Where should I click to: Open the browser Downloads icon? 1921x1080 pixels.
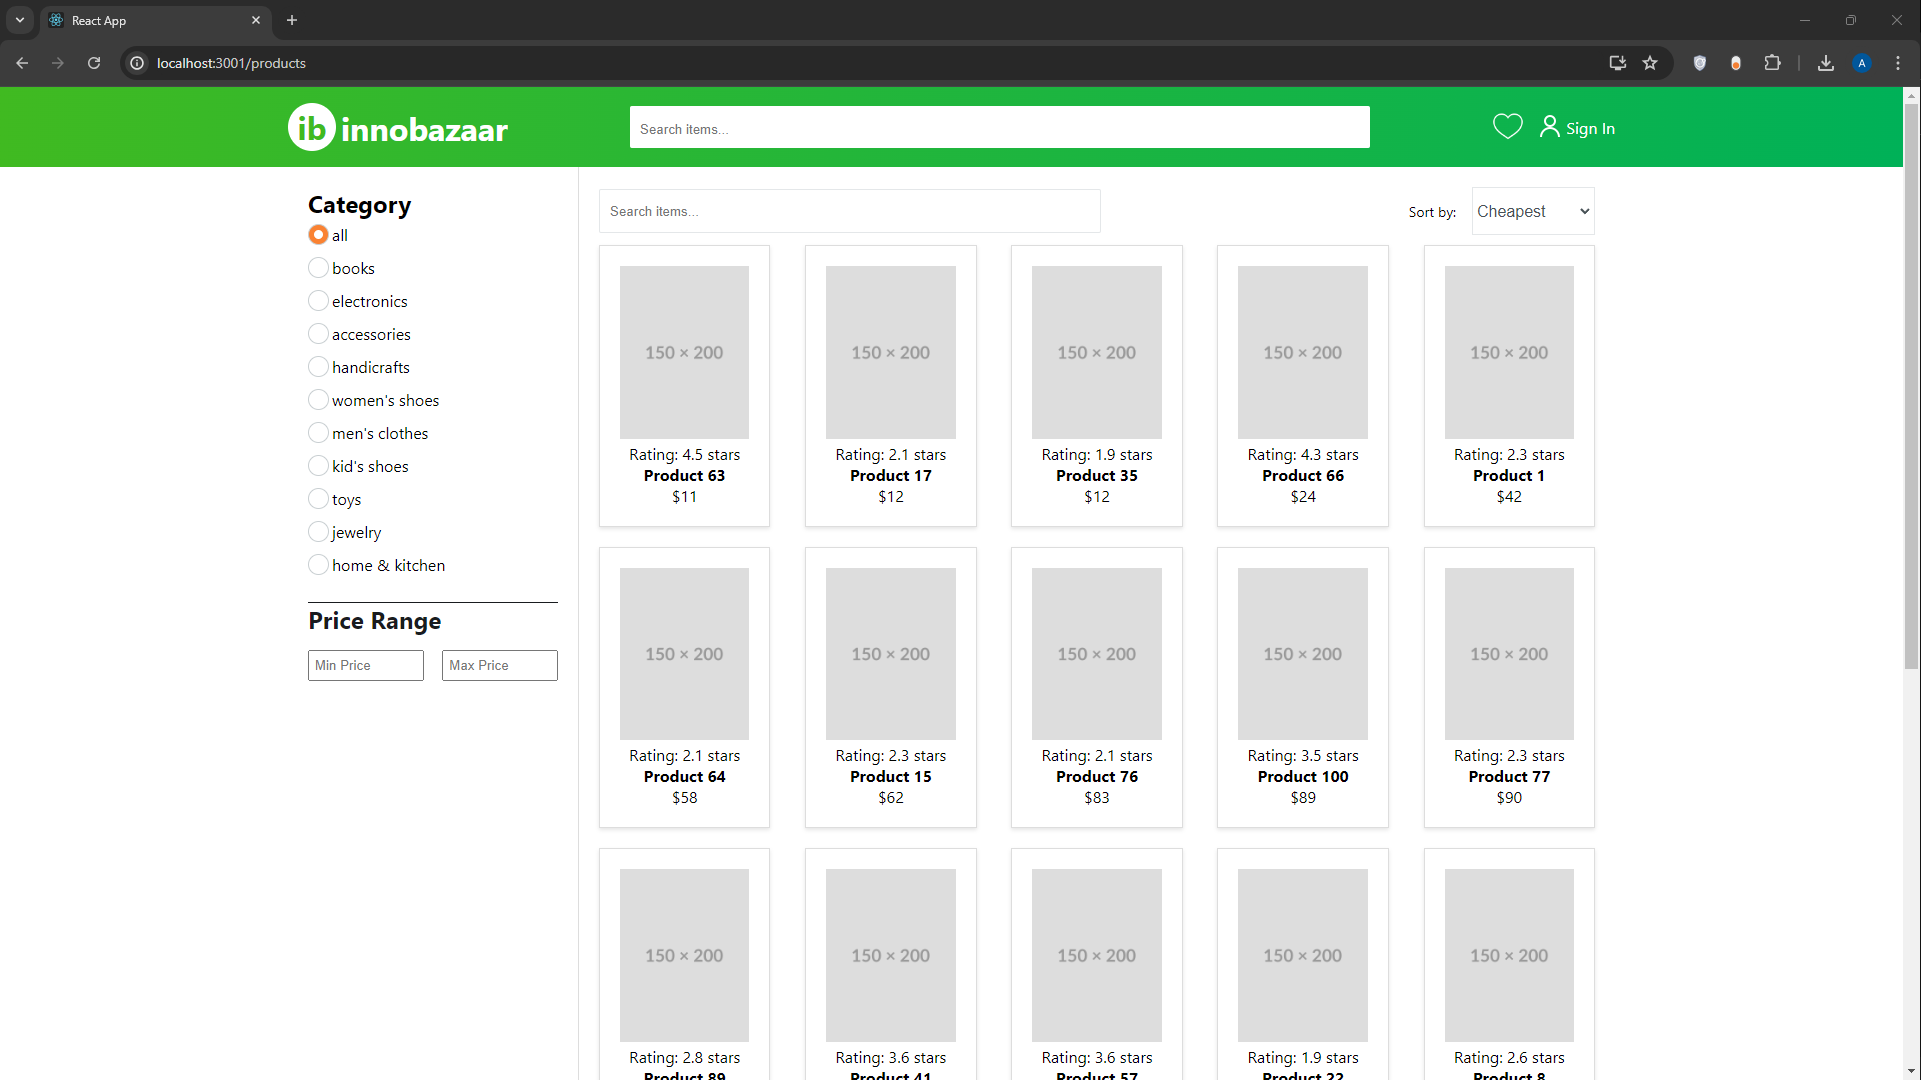pos(1825,63)
